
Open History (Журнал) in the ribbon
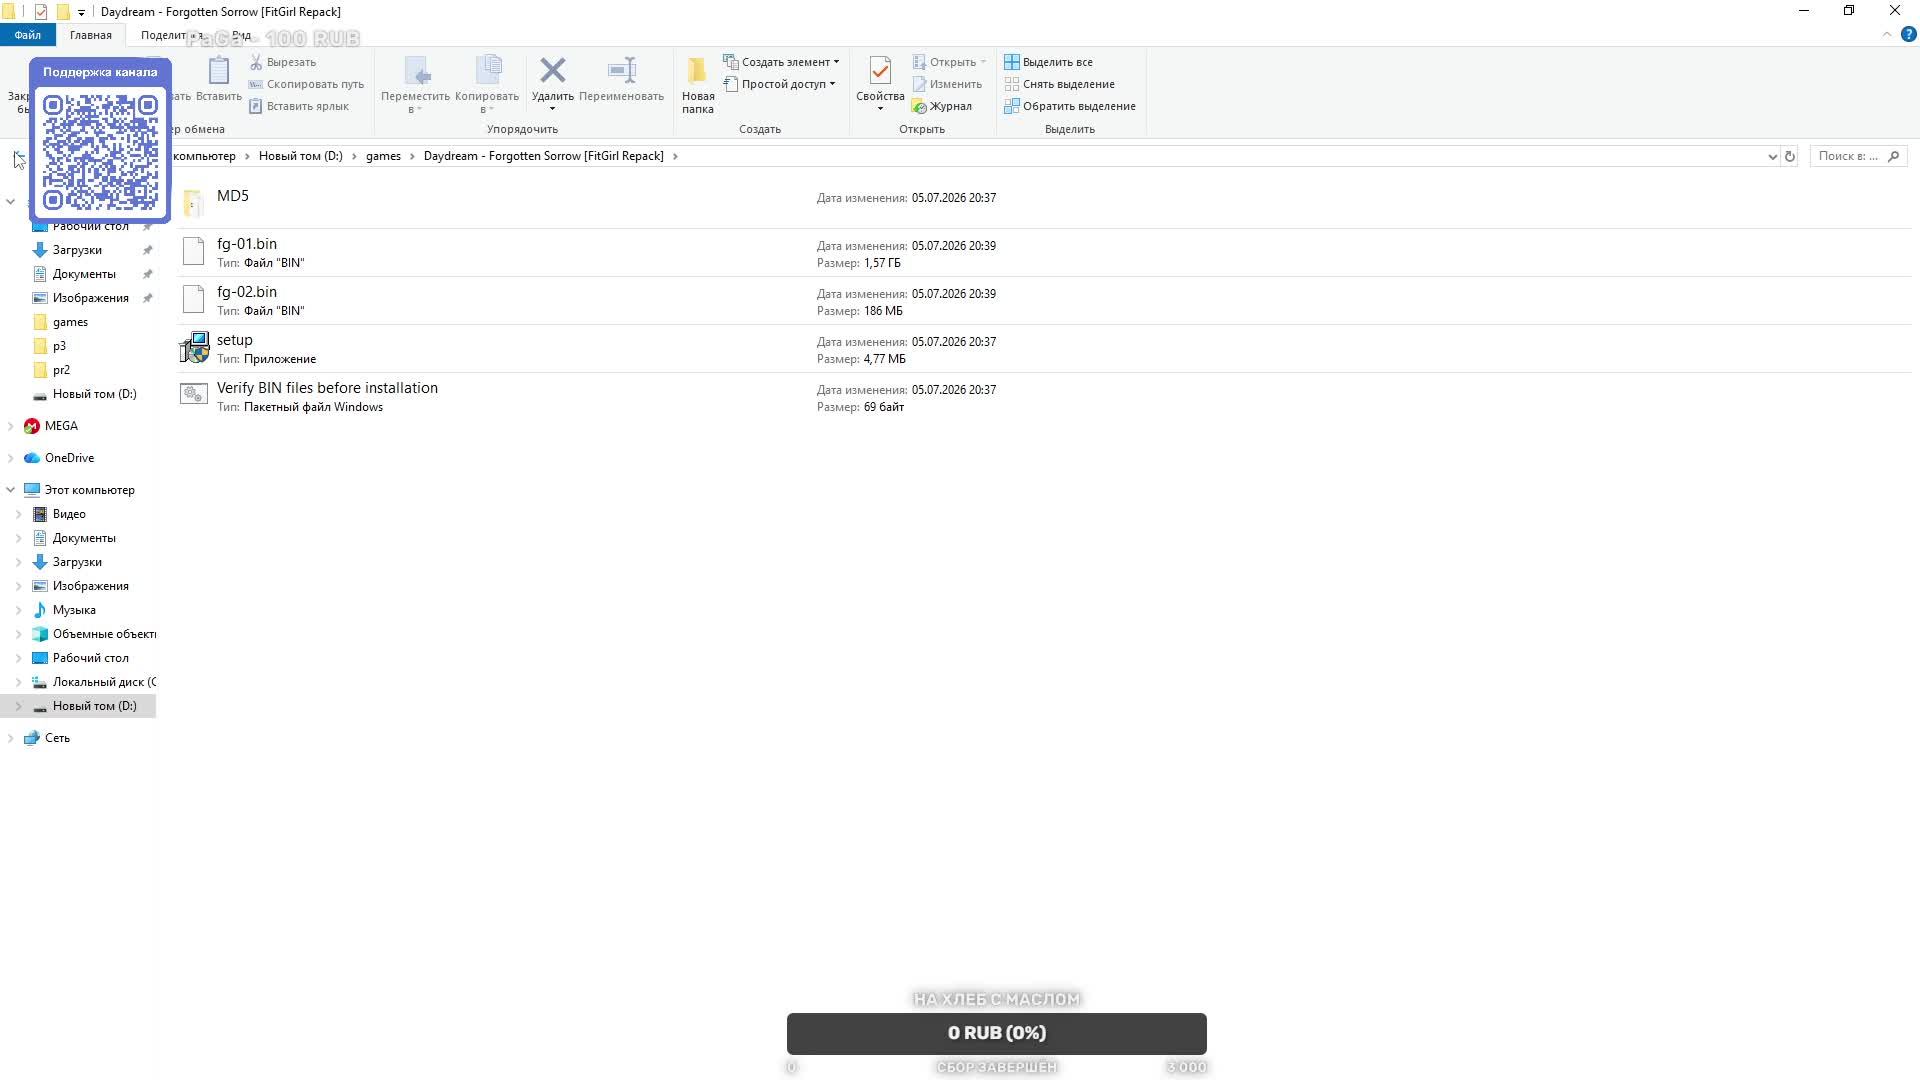coord(942,106)
